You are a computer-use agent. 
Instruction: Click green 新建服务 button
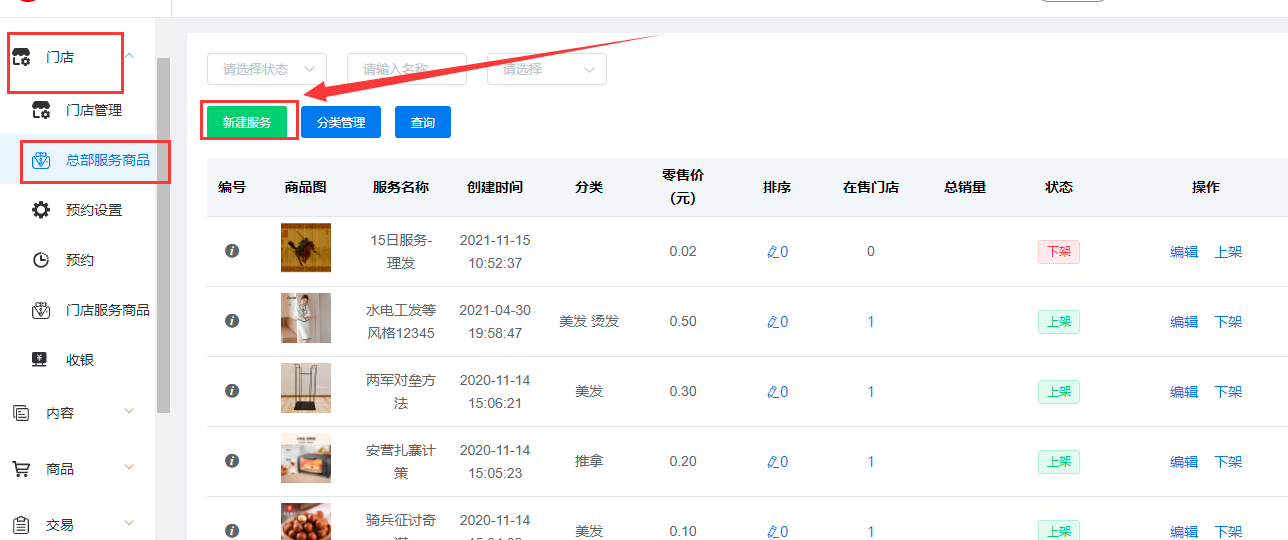coord(247,122)
